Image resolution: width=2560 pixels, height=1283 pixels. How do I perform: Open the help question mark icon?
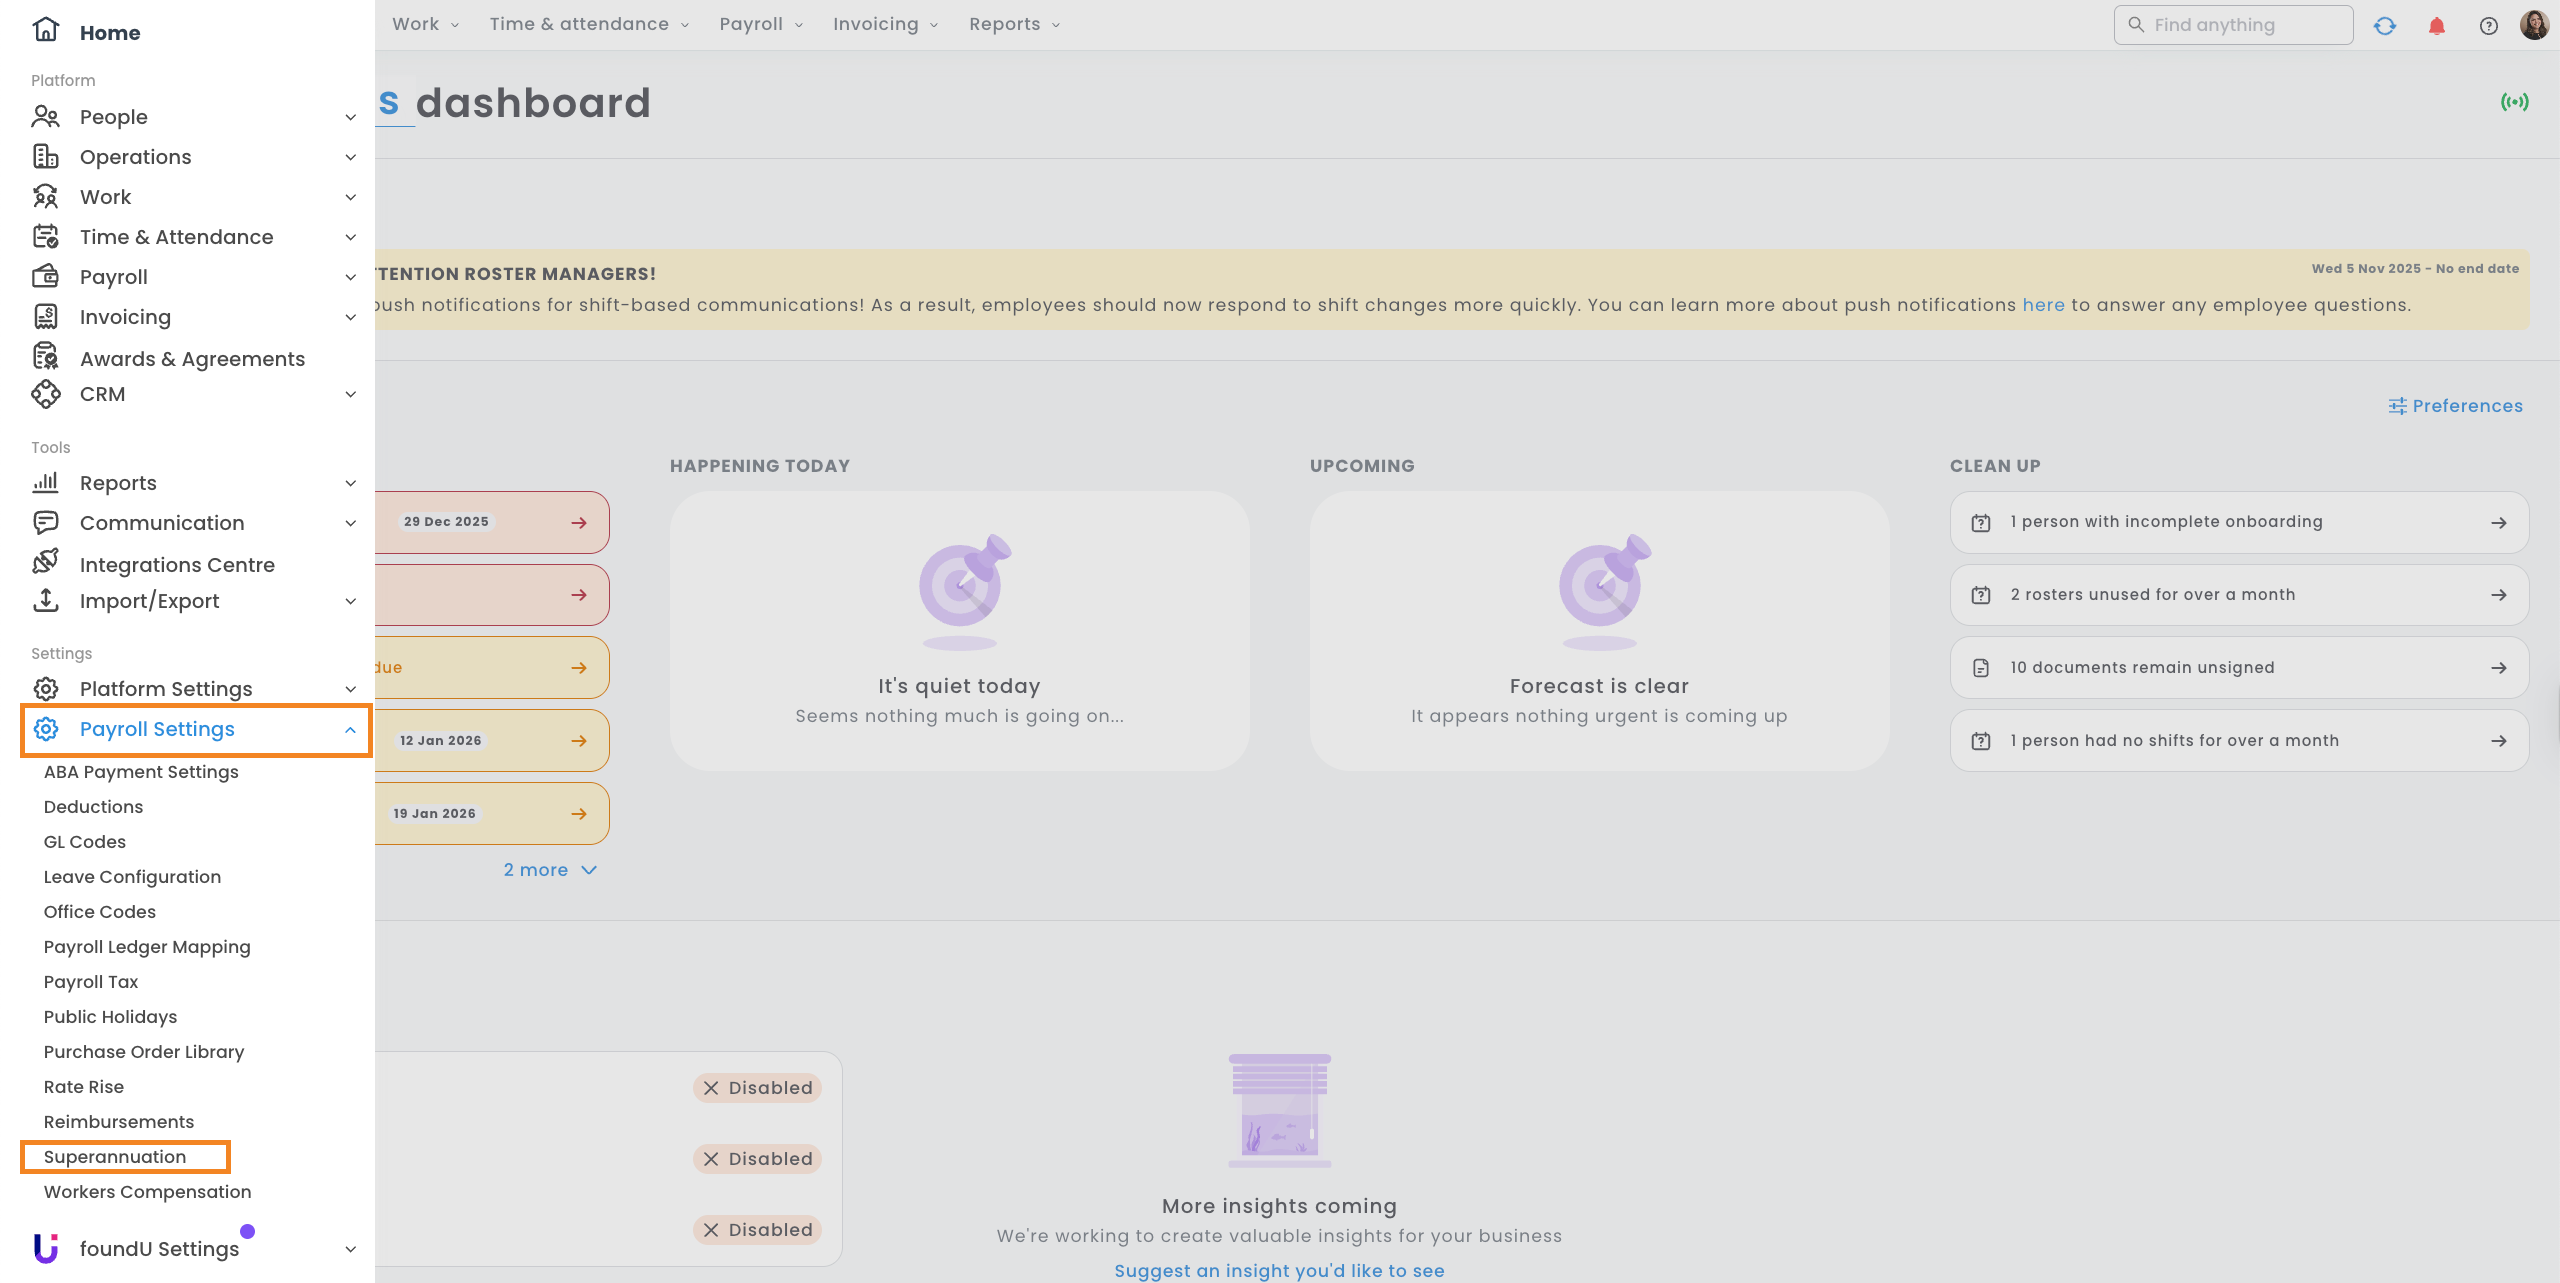coord(2488,26)
